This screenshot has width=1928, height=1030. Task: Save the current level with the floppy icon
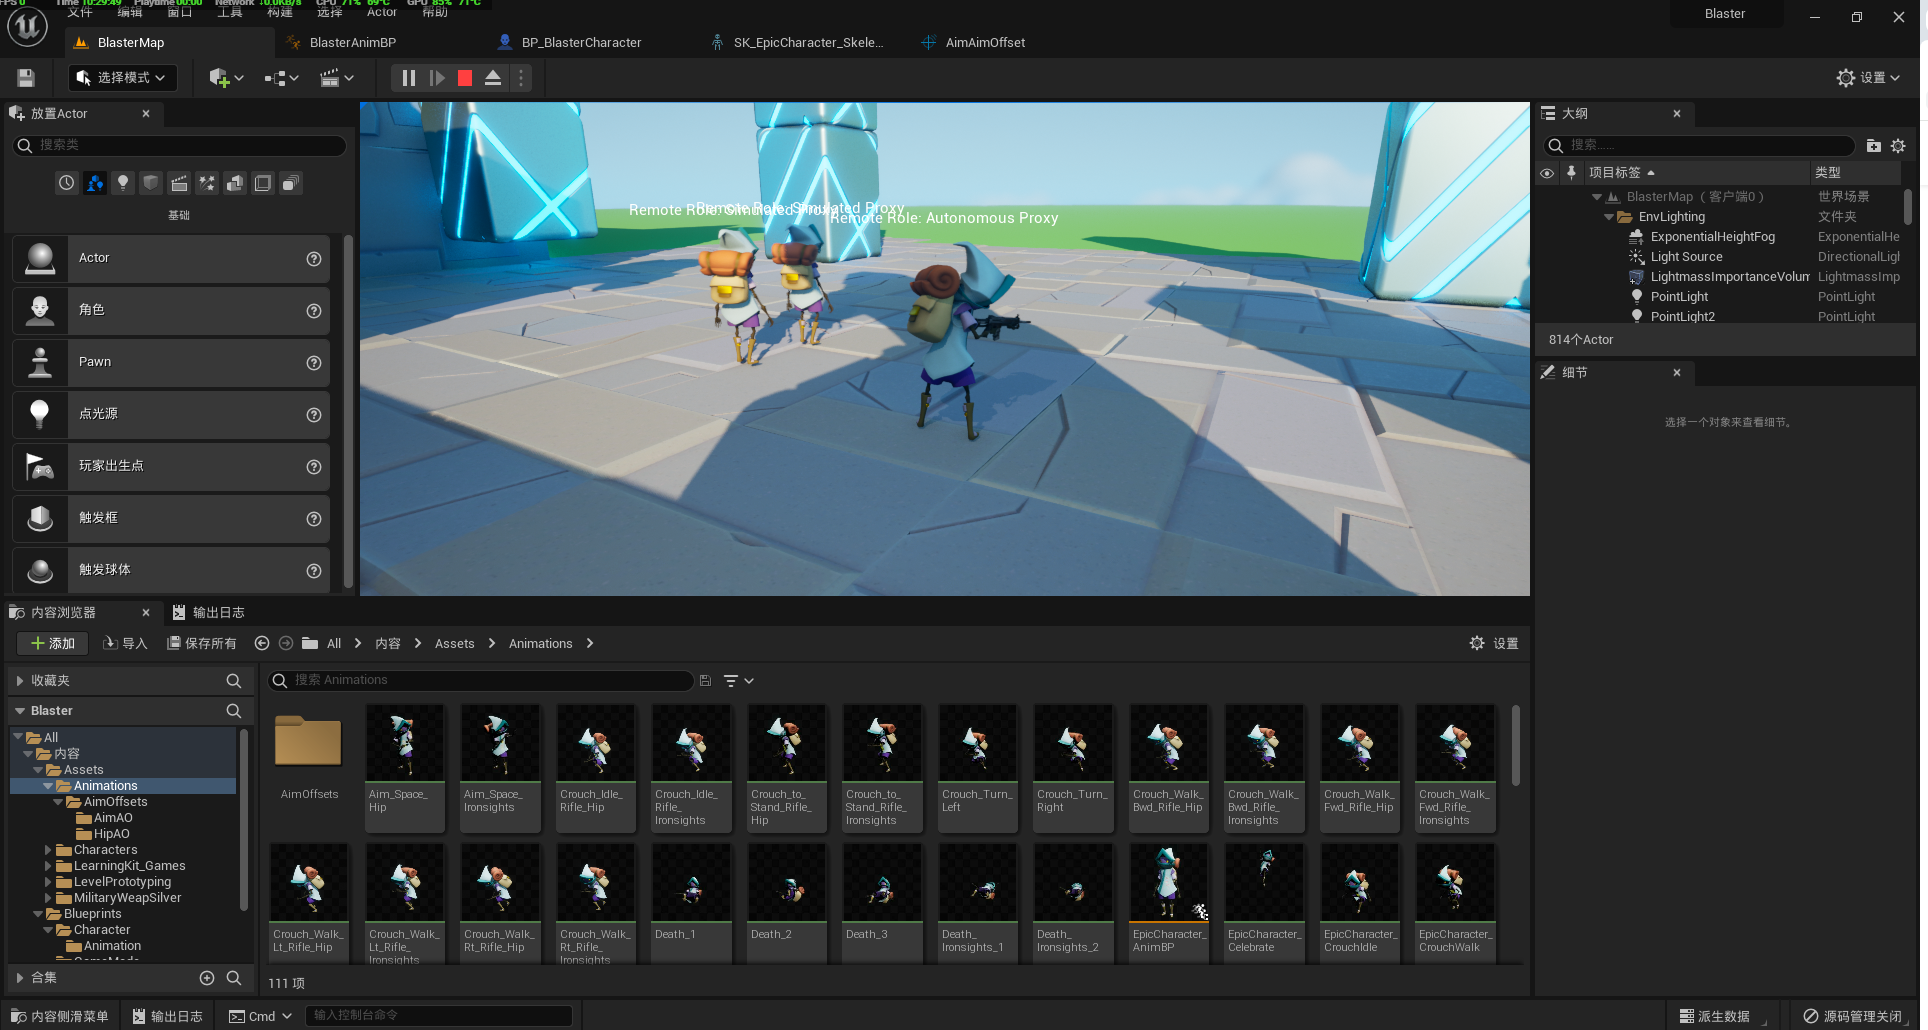click(x=26, y=78)
